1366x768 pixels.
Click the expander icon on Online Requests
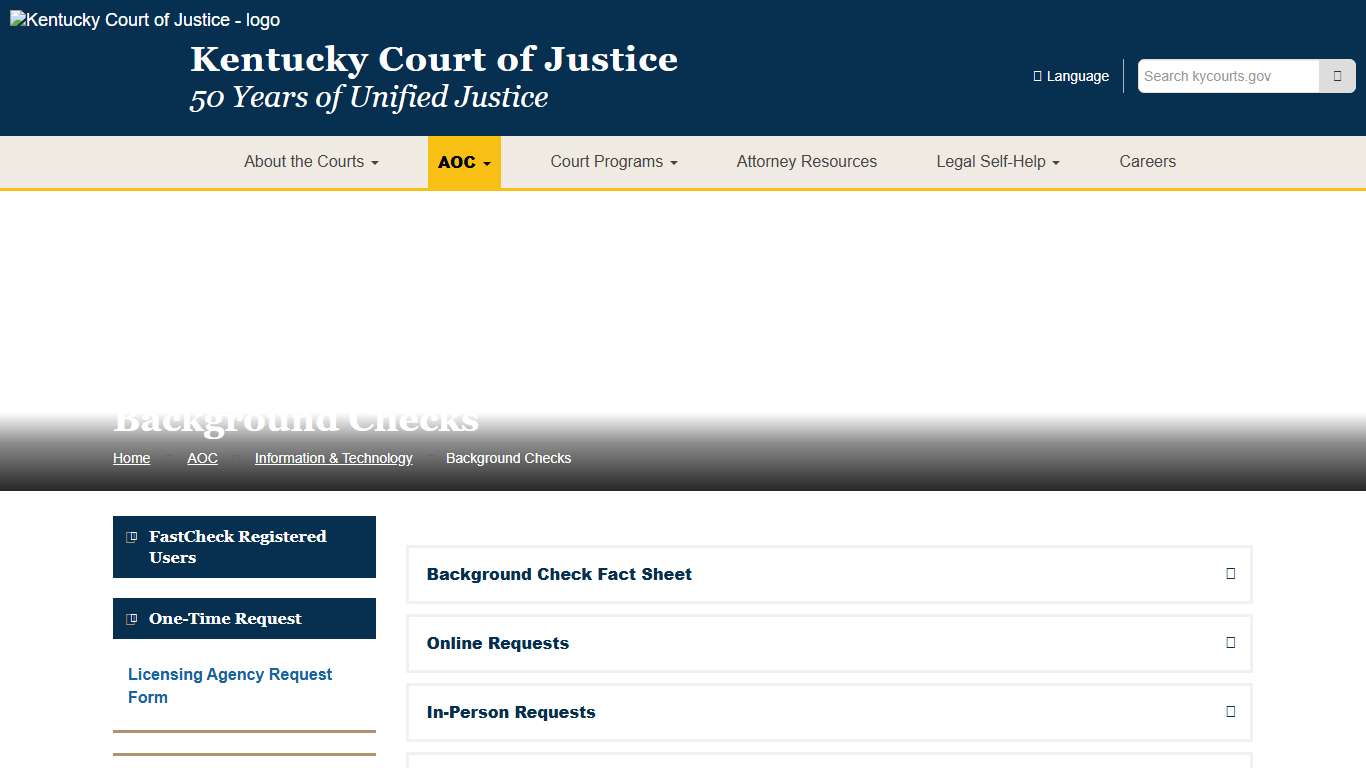click(1229, 643)
